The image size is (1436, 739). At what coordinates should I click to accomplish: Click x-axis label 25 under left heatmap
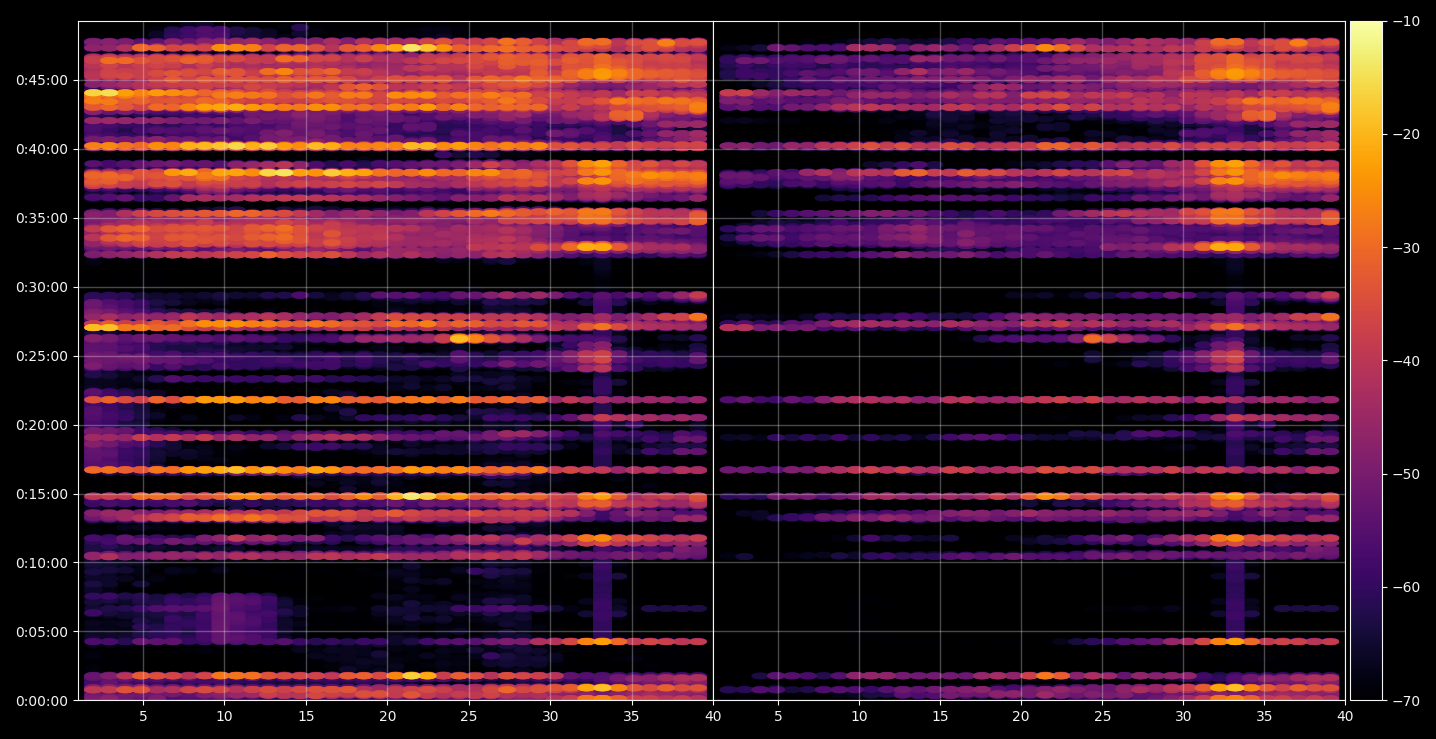tap(469, 716)
